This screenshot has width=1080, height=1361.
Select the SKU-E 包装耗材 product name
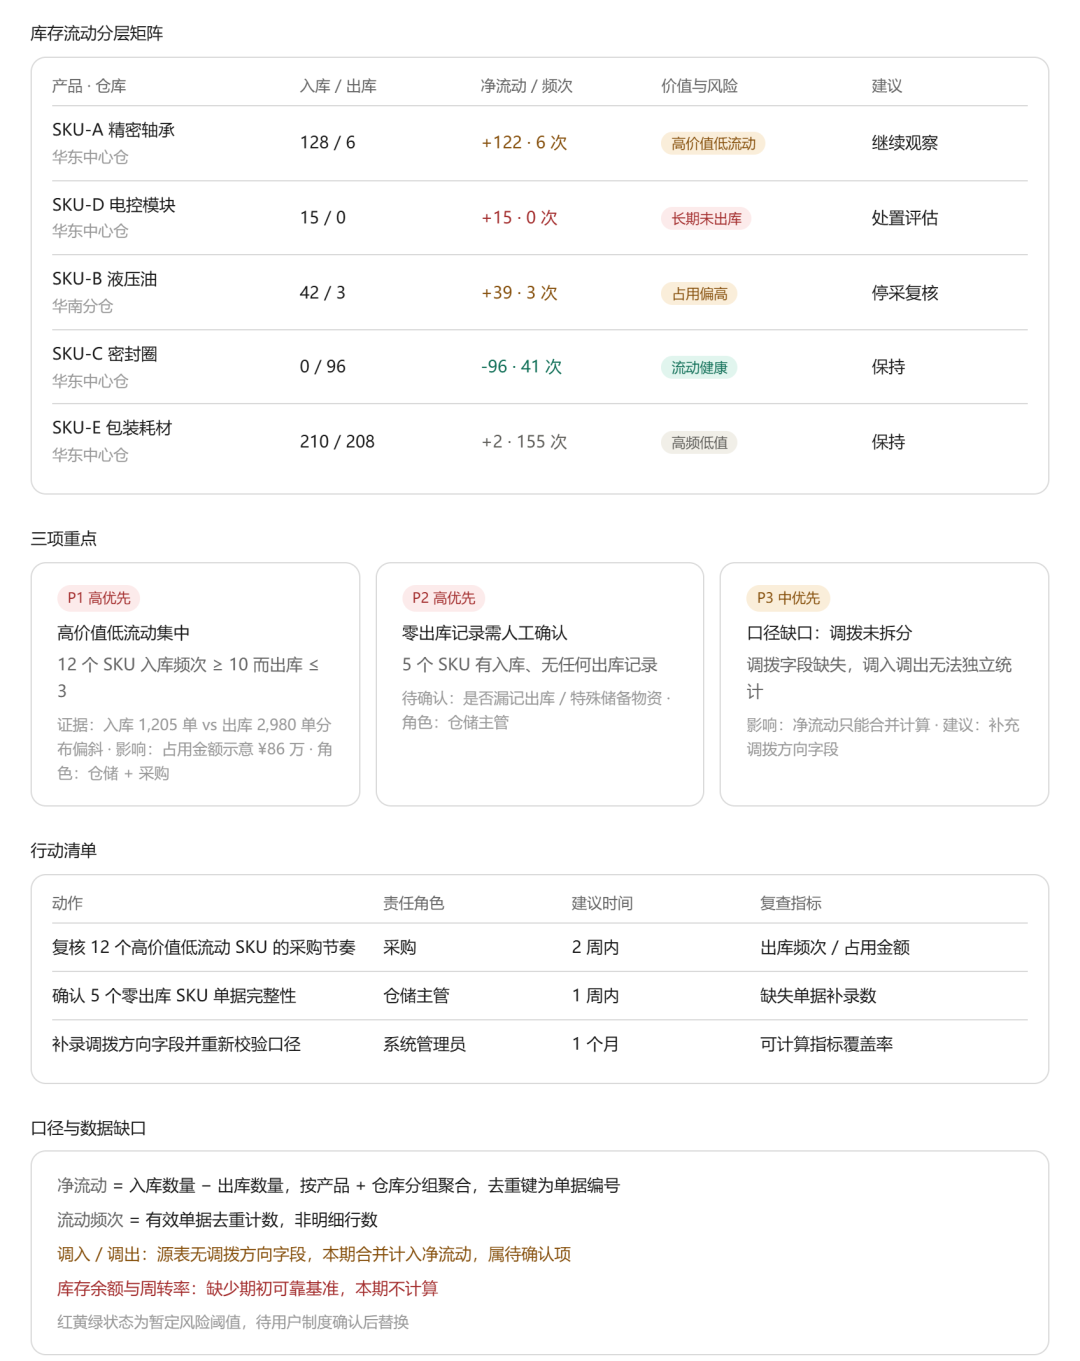[112, 428]
